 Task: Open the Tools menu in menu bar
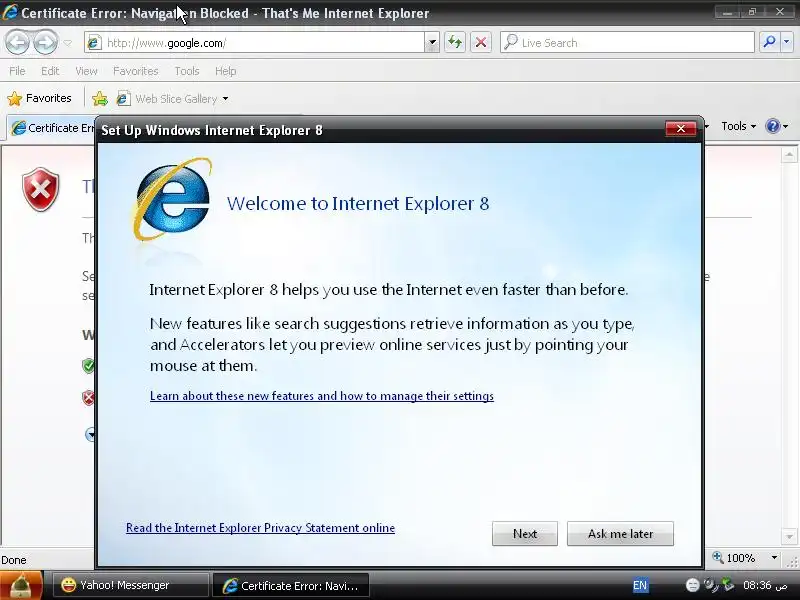pyautogui.click(x=187, y=71)
